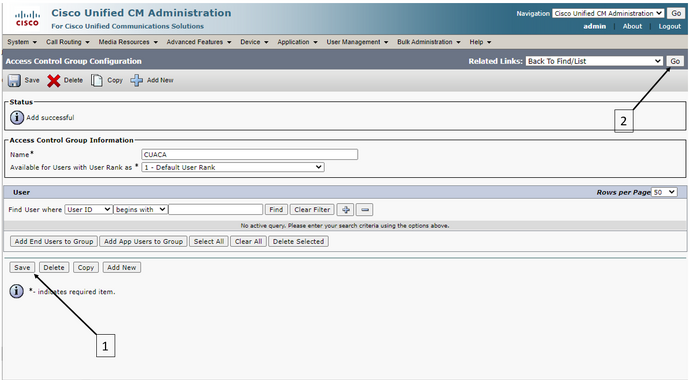Click the bottom Save button
The image size is (690, 380).
(x=22, y=267)
